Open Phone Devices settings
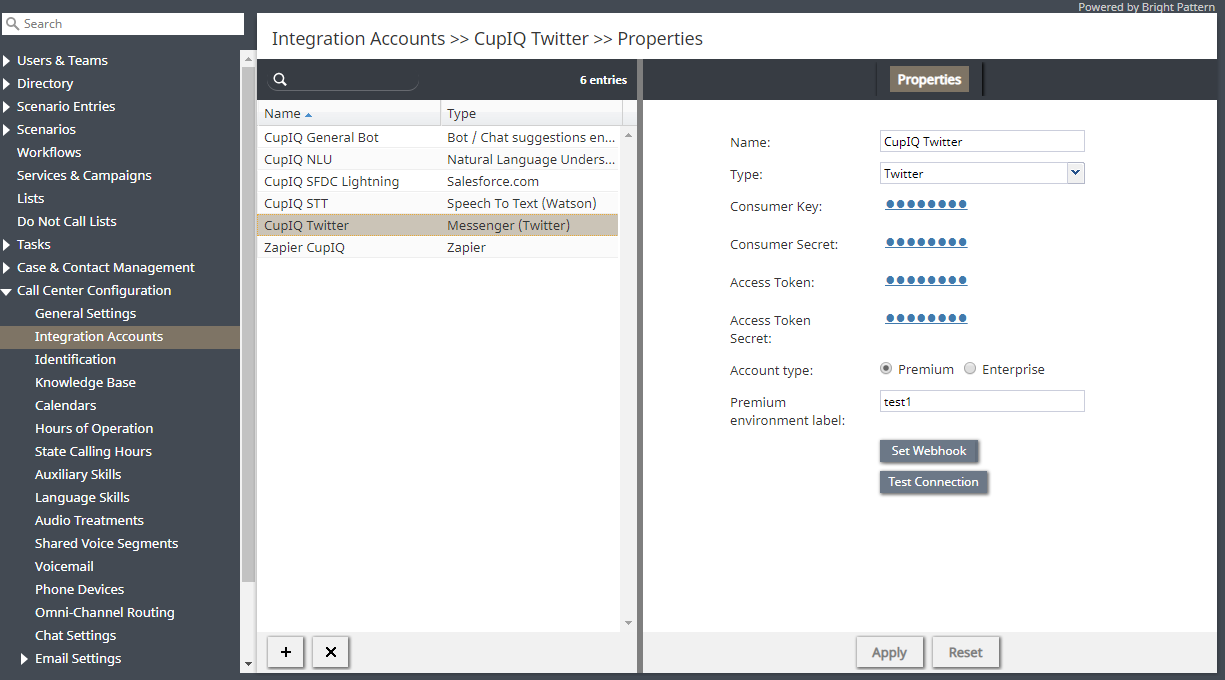Image resolution: width=1225 pixels, height=680 pixels. [x=79, y=589]
